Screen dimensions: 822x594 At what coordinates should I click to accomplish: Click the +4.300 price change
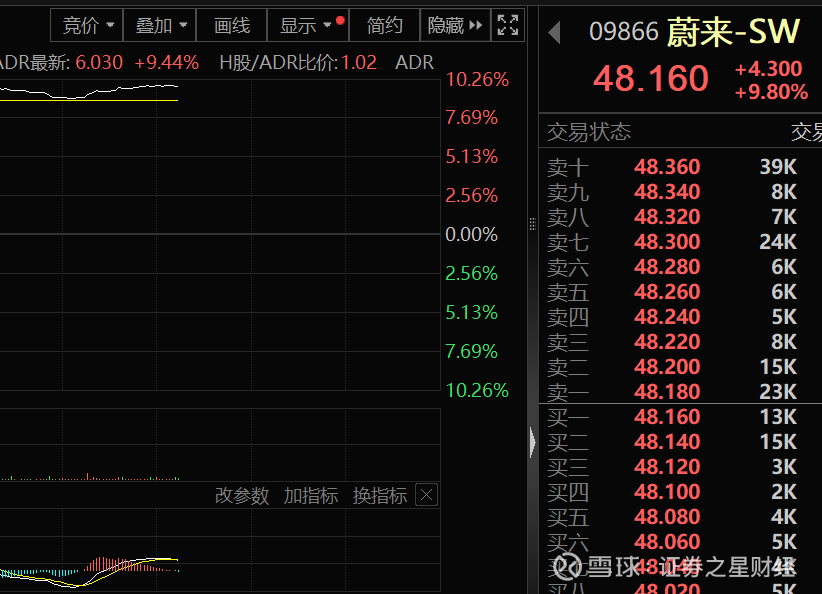[x=769, y=69]
